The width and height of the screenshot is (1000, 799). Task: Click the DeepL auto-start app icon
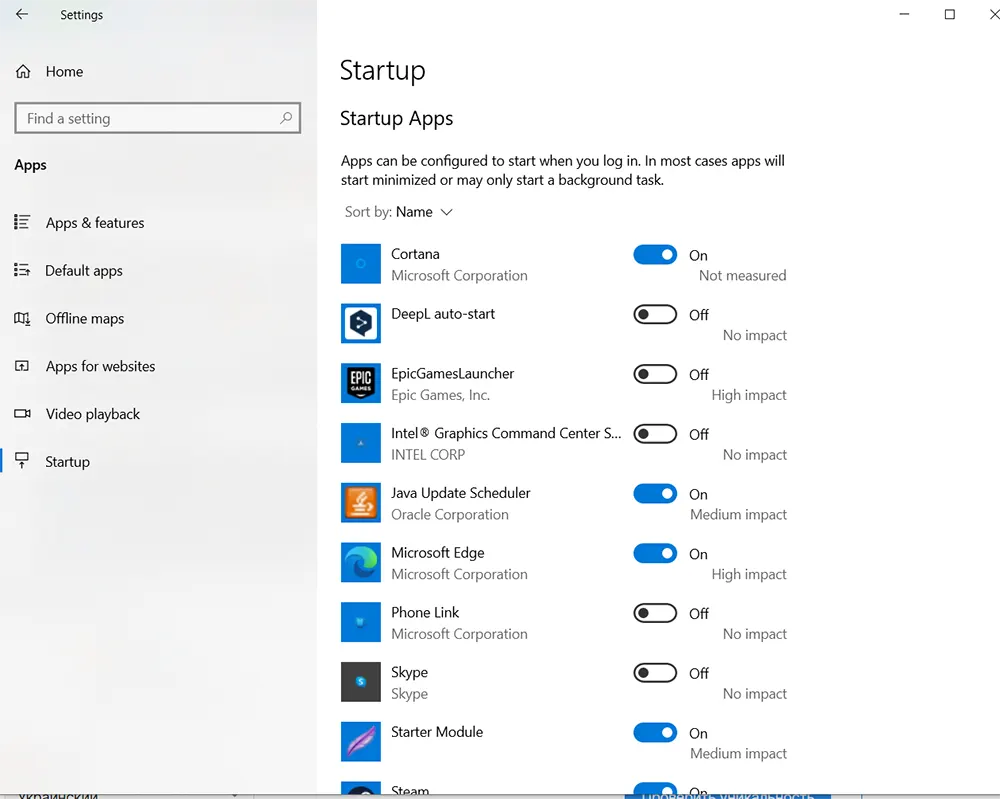click(x=360, y=323)
